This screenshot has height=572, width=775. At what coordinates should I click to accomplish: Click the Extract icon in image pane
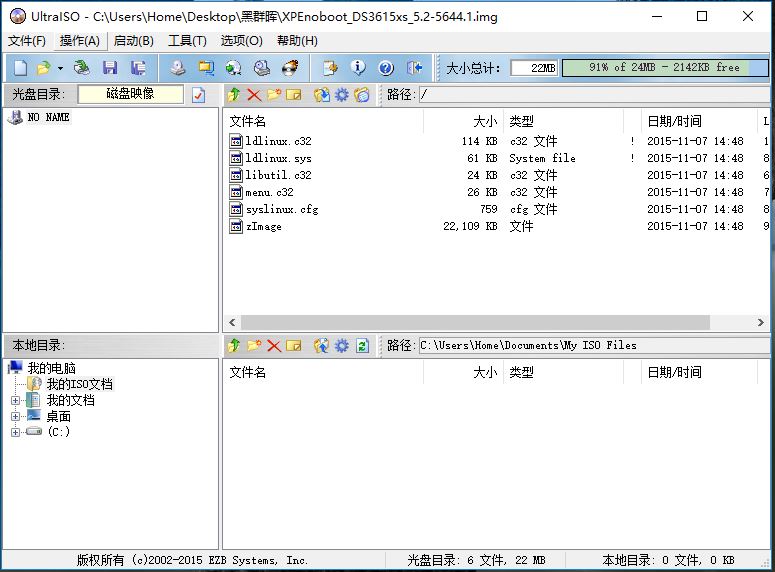(x=322, y=94)
